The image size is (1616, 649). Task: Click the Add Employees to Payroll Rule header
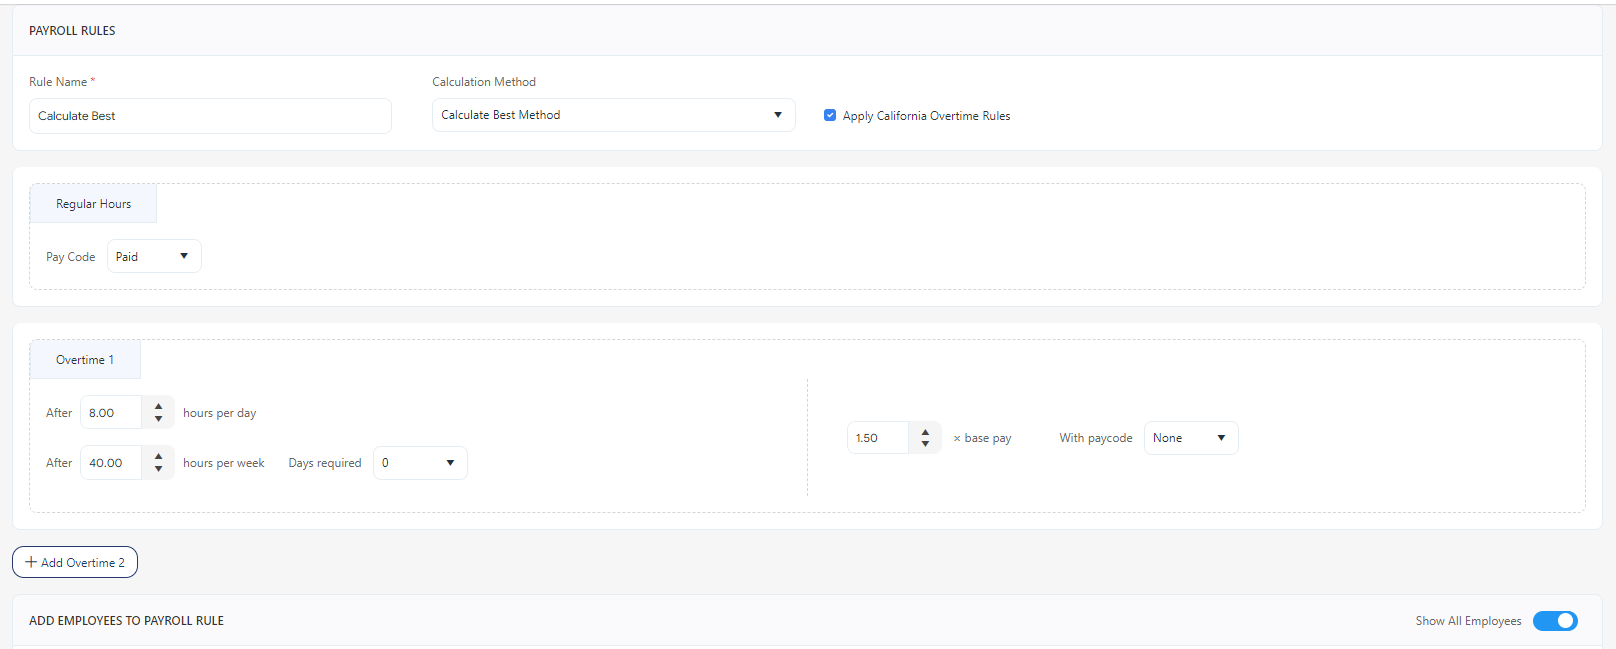(126, 621)
